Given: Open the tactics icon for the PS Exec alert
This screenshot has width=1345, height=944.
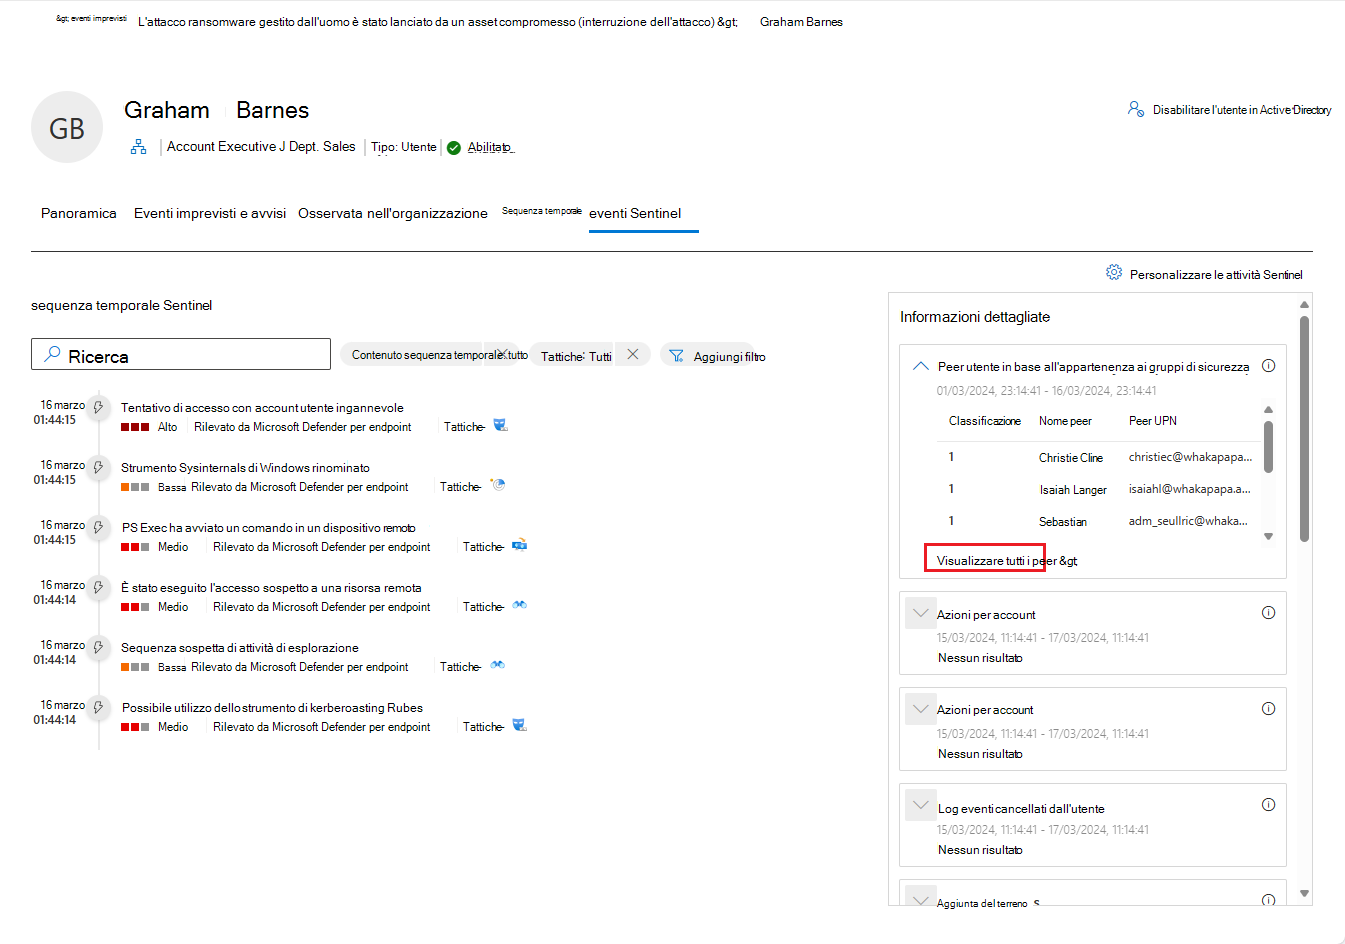Looking at the screenshot, I should tap(521, 545).
